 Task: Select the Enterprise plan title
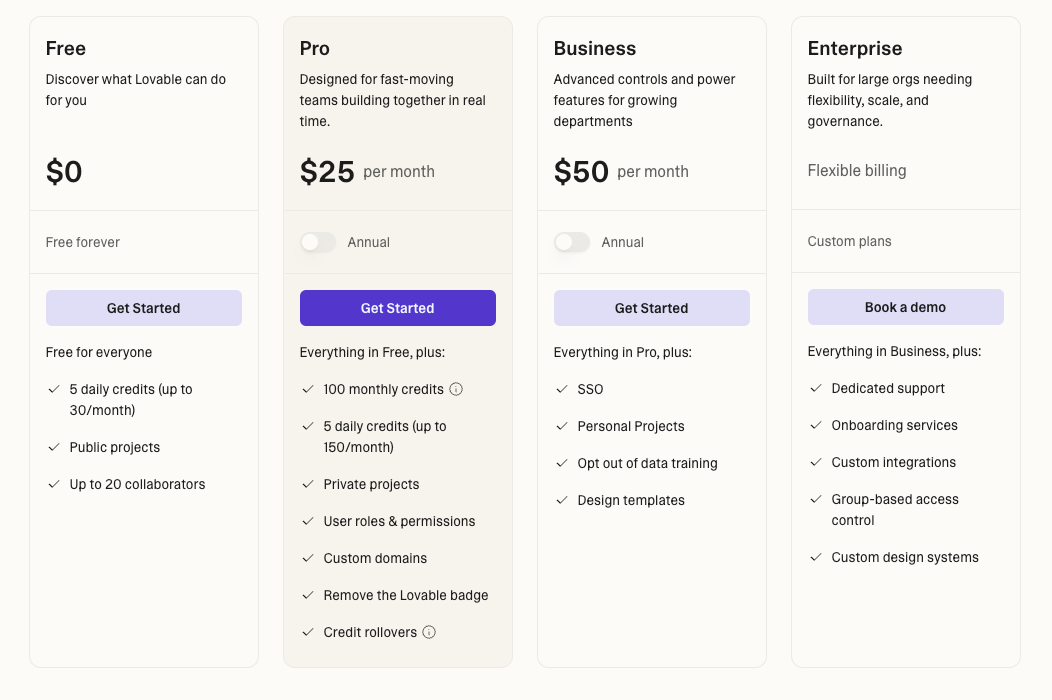coord(855,48)
